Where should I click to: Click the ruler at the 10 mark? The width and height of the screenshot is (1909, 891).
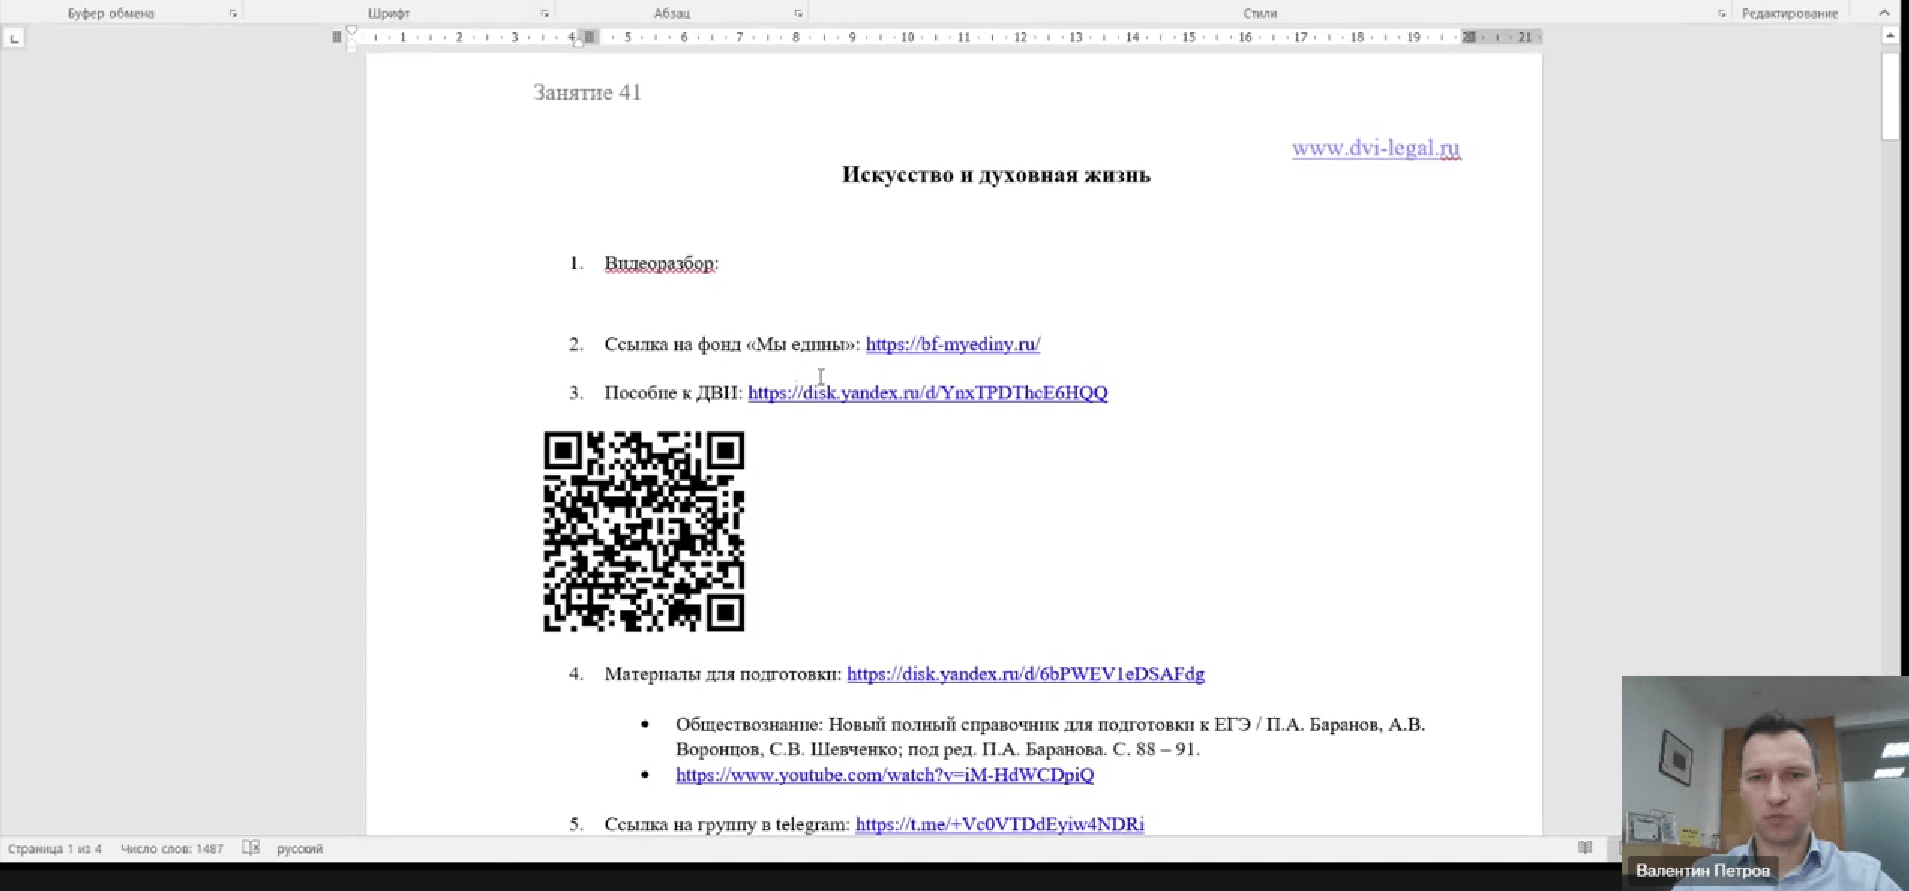(907, 37)
